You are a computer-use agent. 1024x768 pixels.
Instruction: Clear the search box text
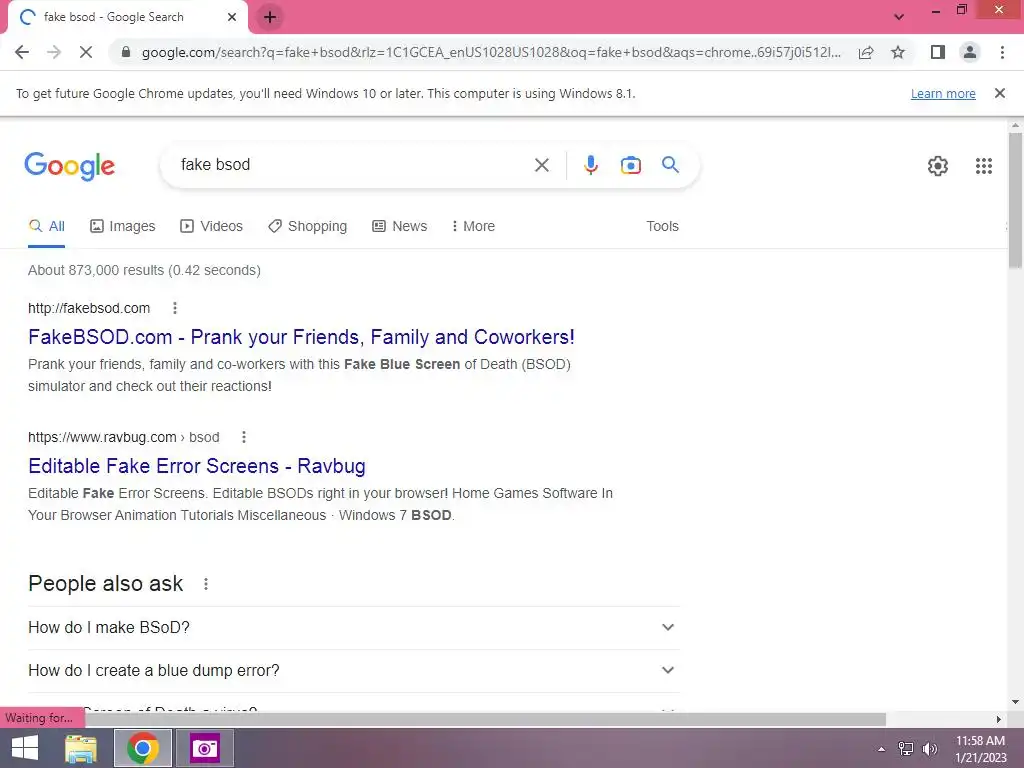point(541,165)
